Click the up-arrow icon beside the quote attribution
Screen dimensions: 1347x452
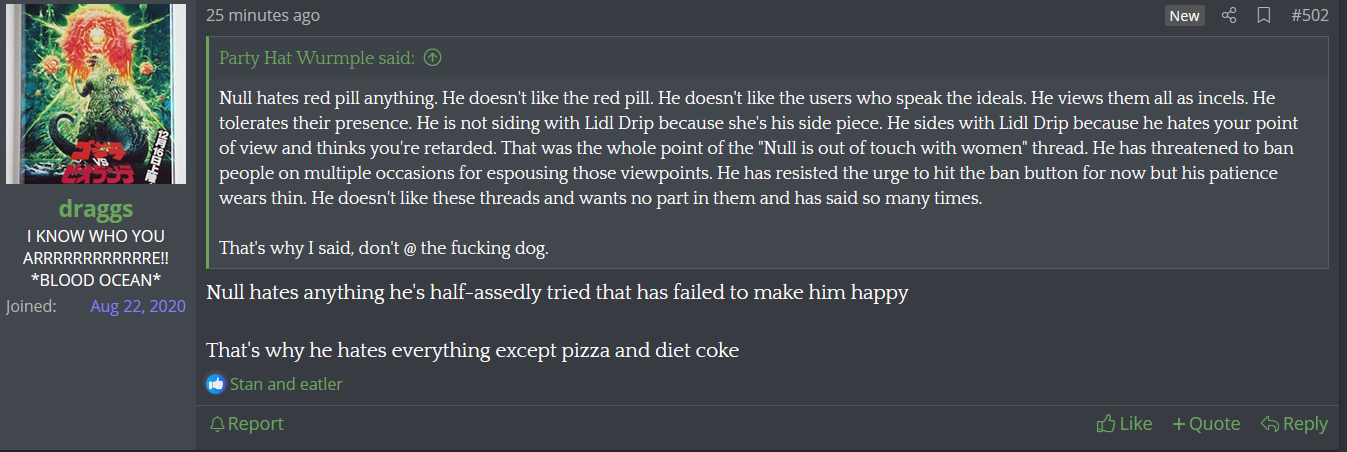[x=432, y=58]
